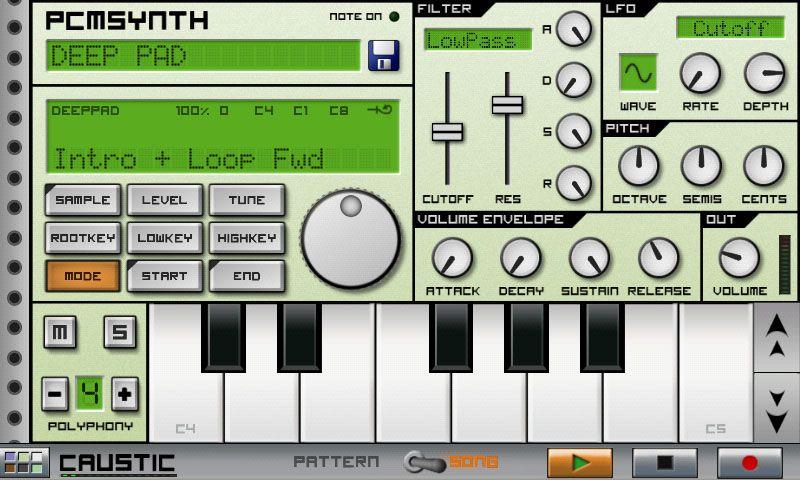Select the START parameter button
The width and height of the screenshot is (800, 480).
coord(164,276)
